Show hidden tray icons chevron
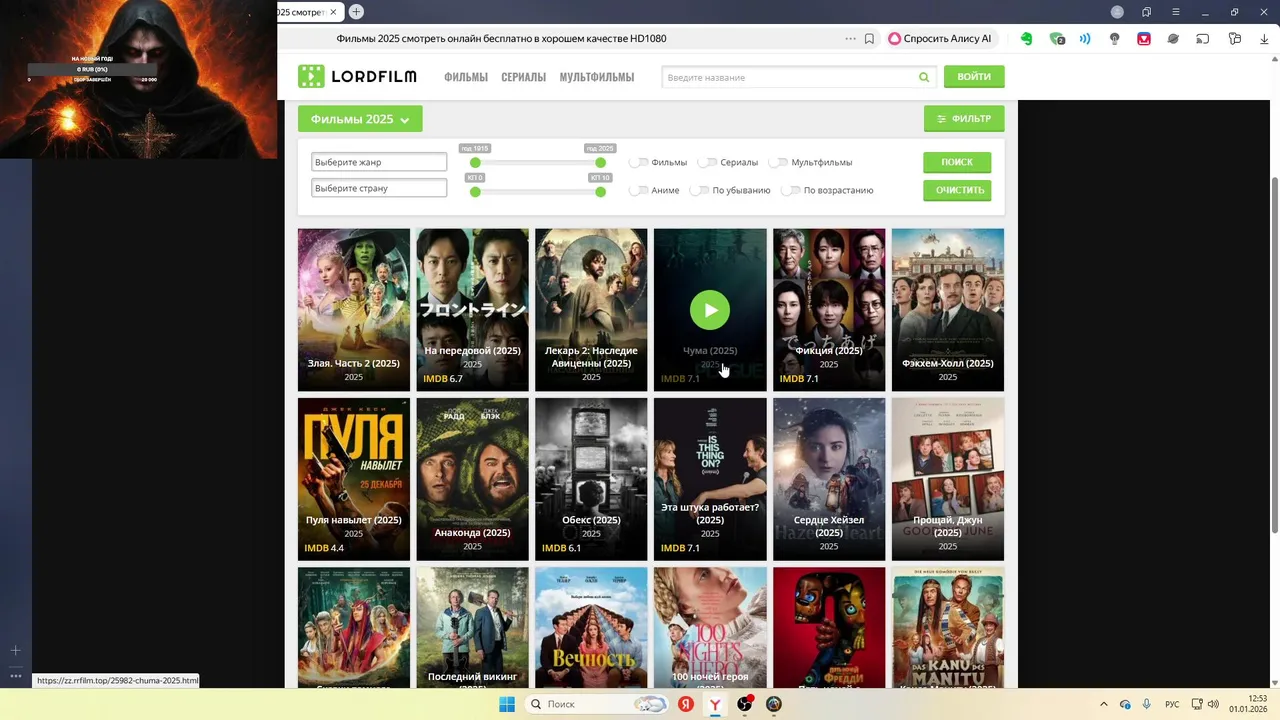This screenshot has height=720, width=1280. (1104, 704)
